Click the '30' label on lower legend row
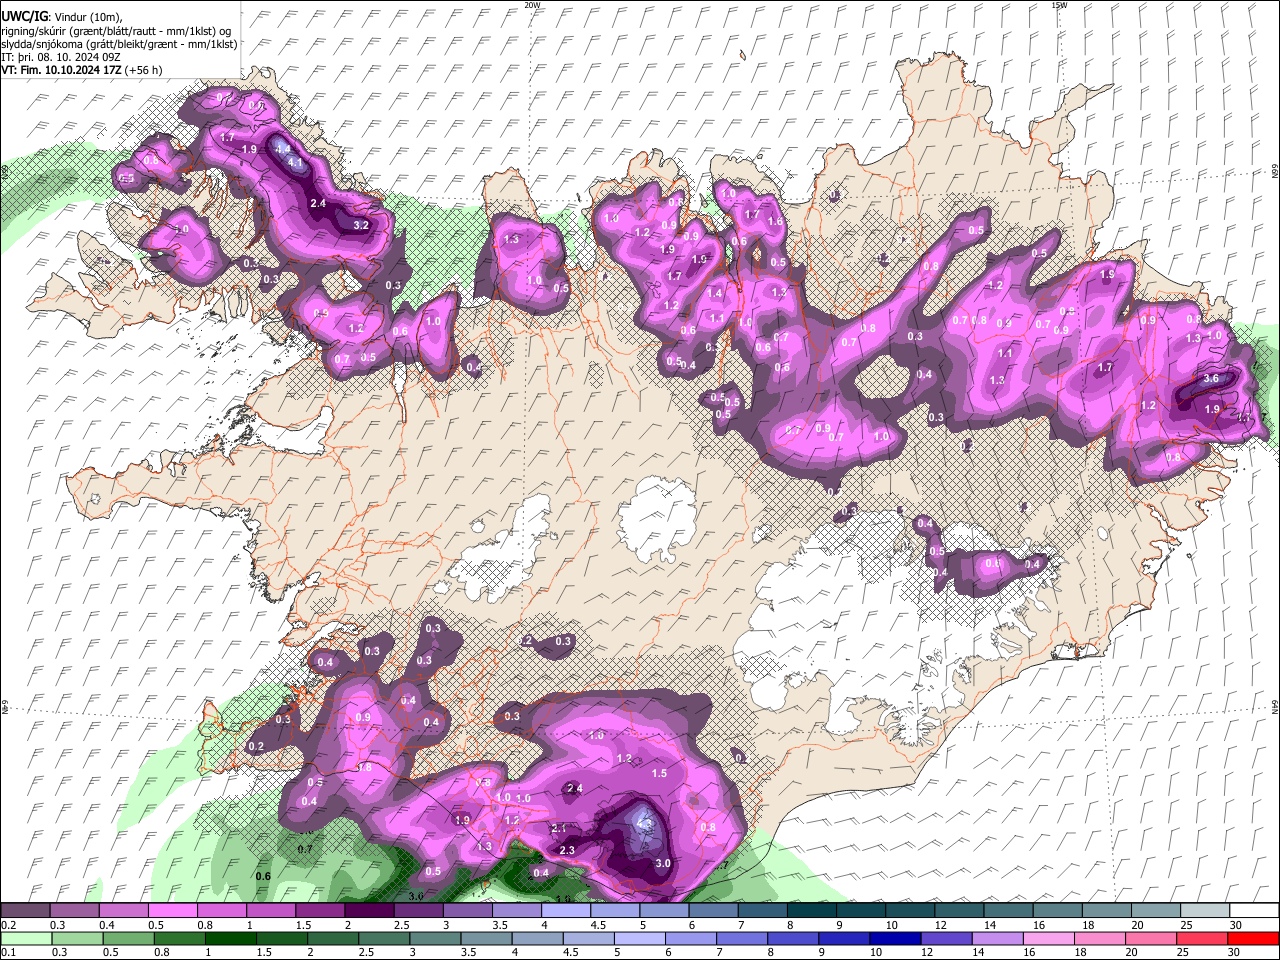1280x960 pixels. (1236, 953)
